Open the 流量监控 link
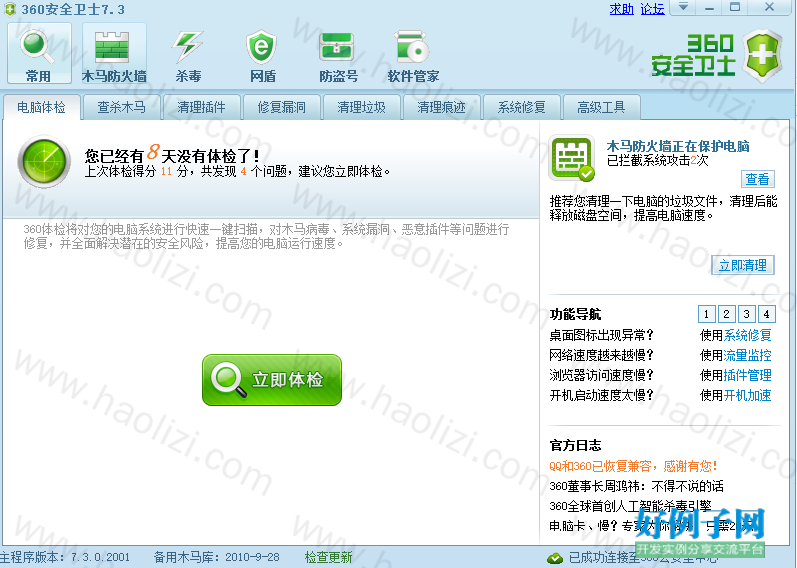The height and width of the screenshot is (568, 797). pyautogui.click(x=747, y=355)
